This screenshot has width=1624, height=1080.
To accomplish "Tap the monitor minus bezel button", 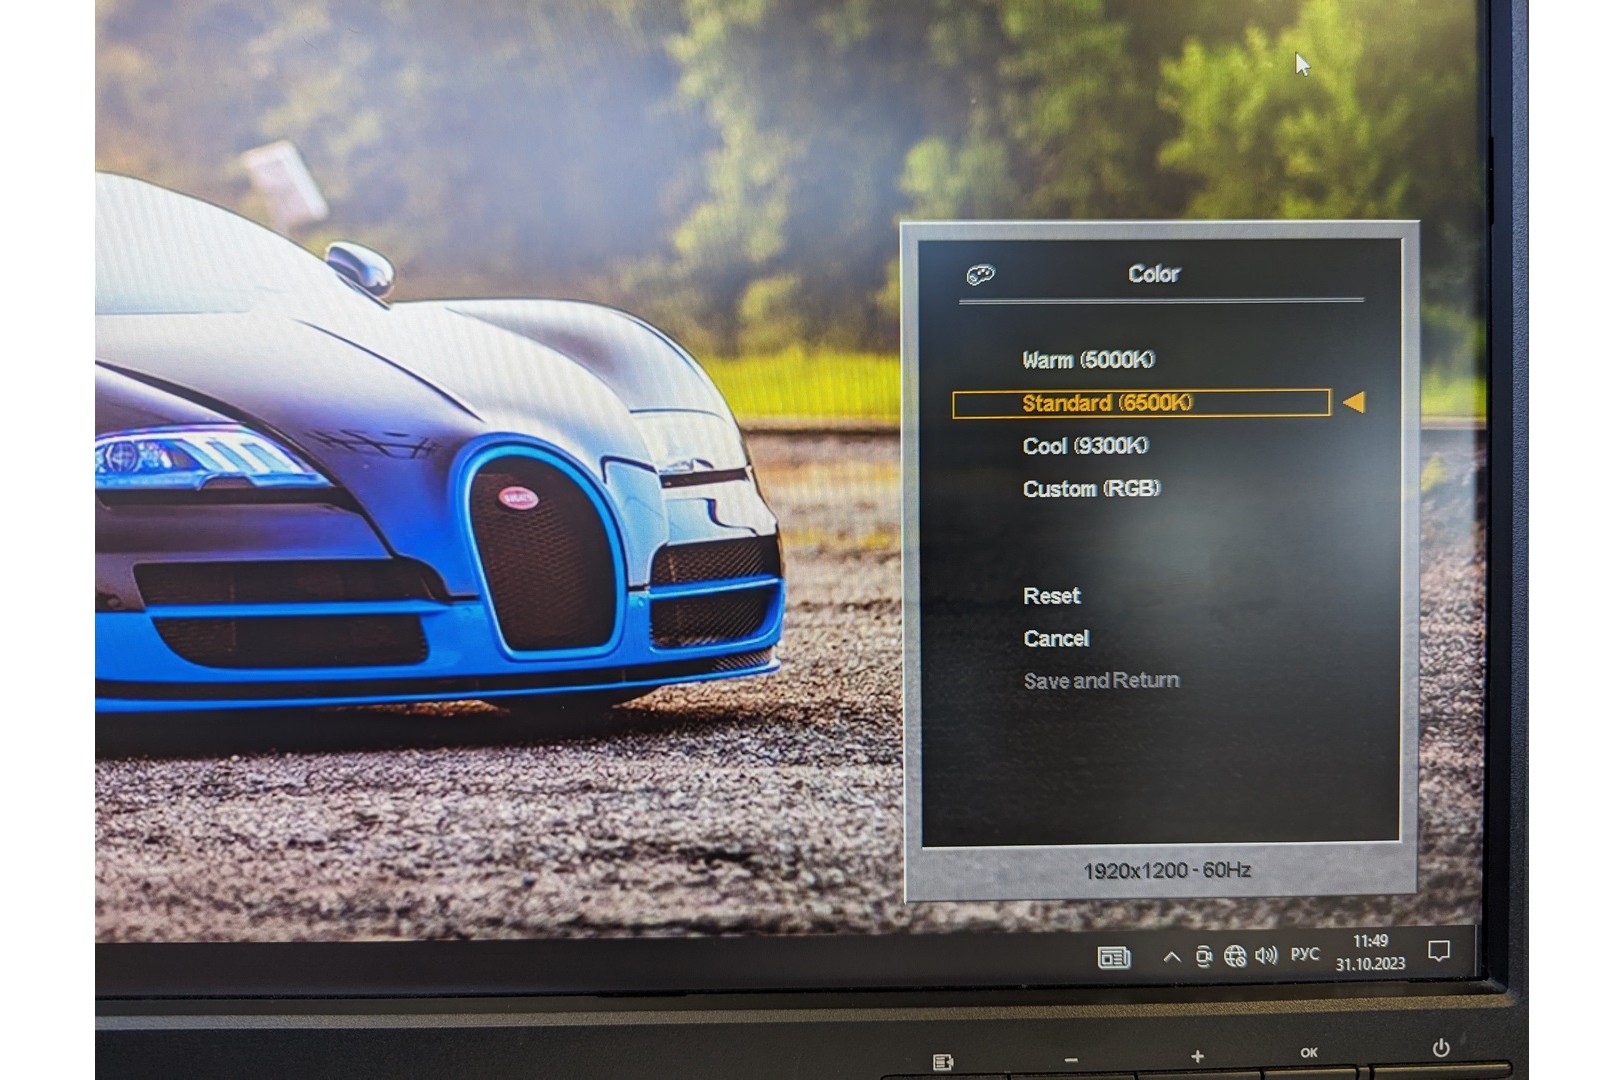I will [x=1071, y=1060].
